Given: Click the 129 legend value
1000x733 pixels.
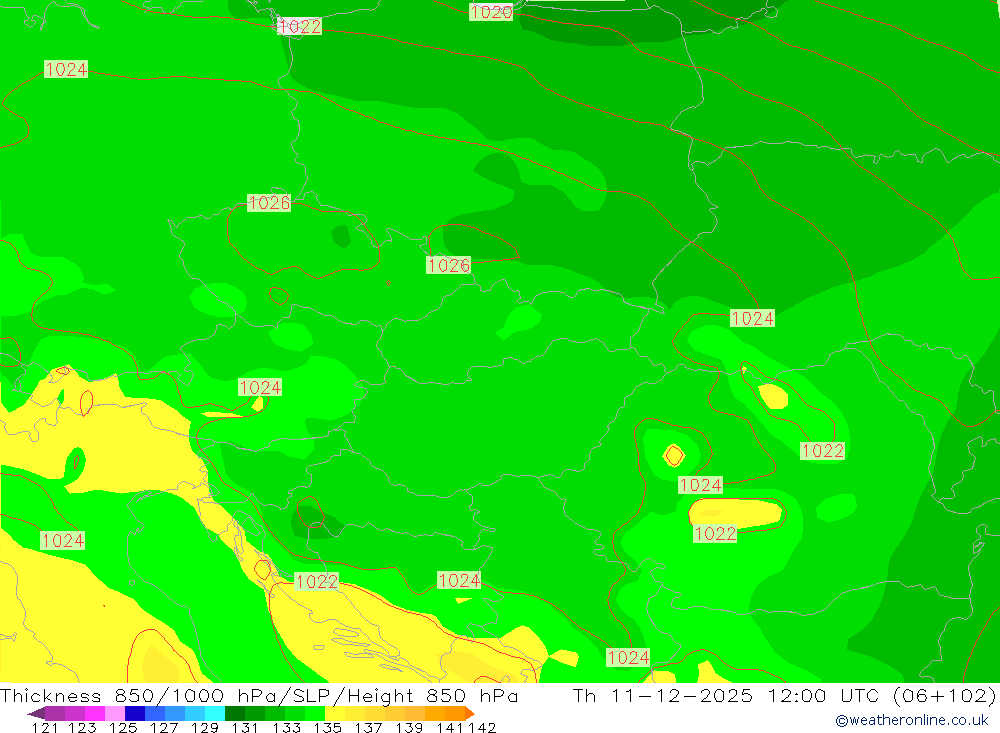Looking at the screenshot, I should click(x=204, y=727).
